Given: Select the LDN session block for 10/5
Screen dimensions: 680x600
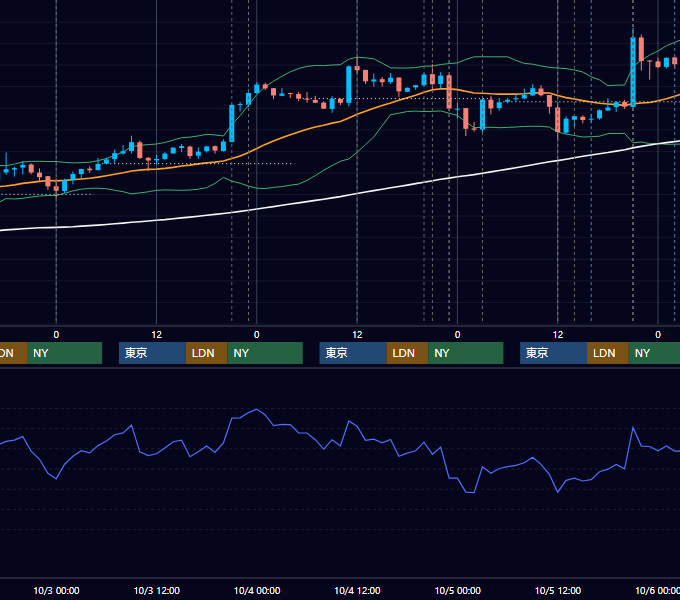Looking at the screenshot, I should [608, 353].
